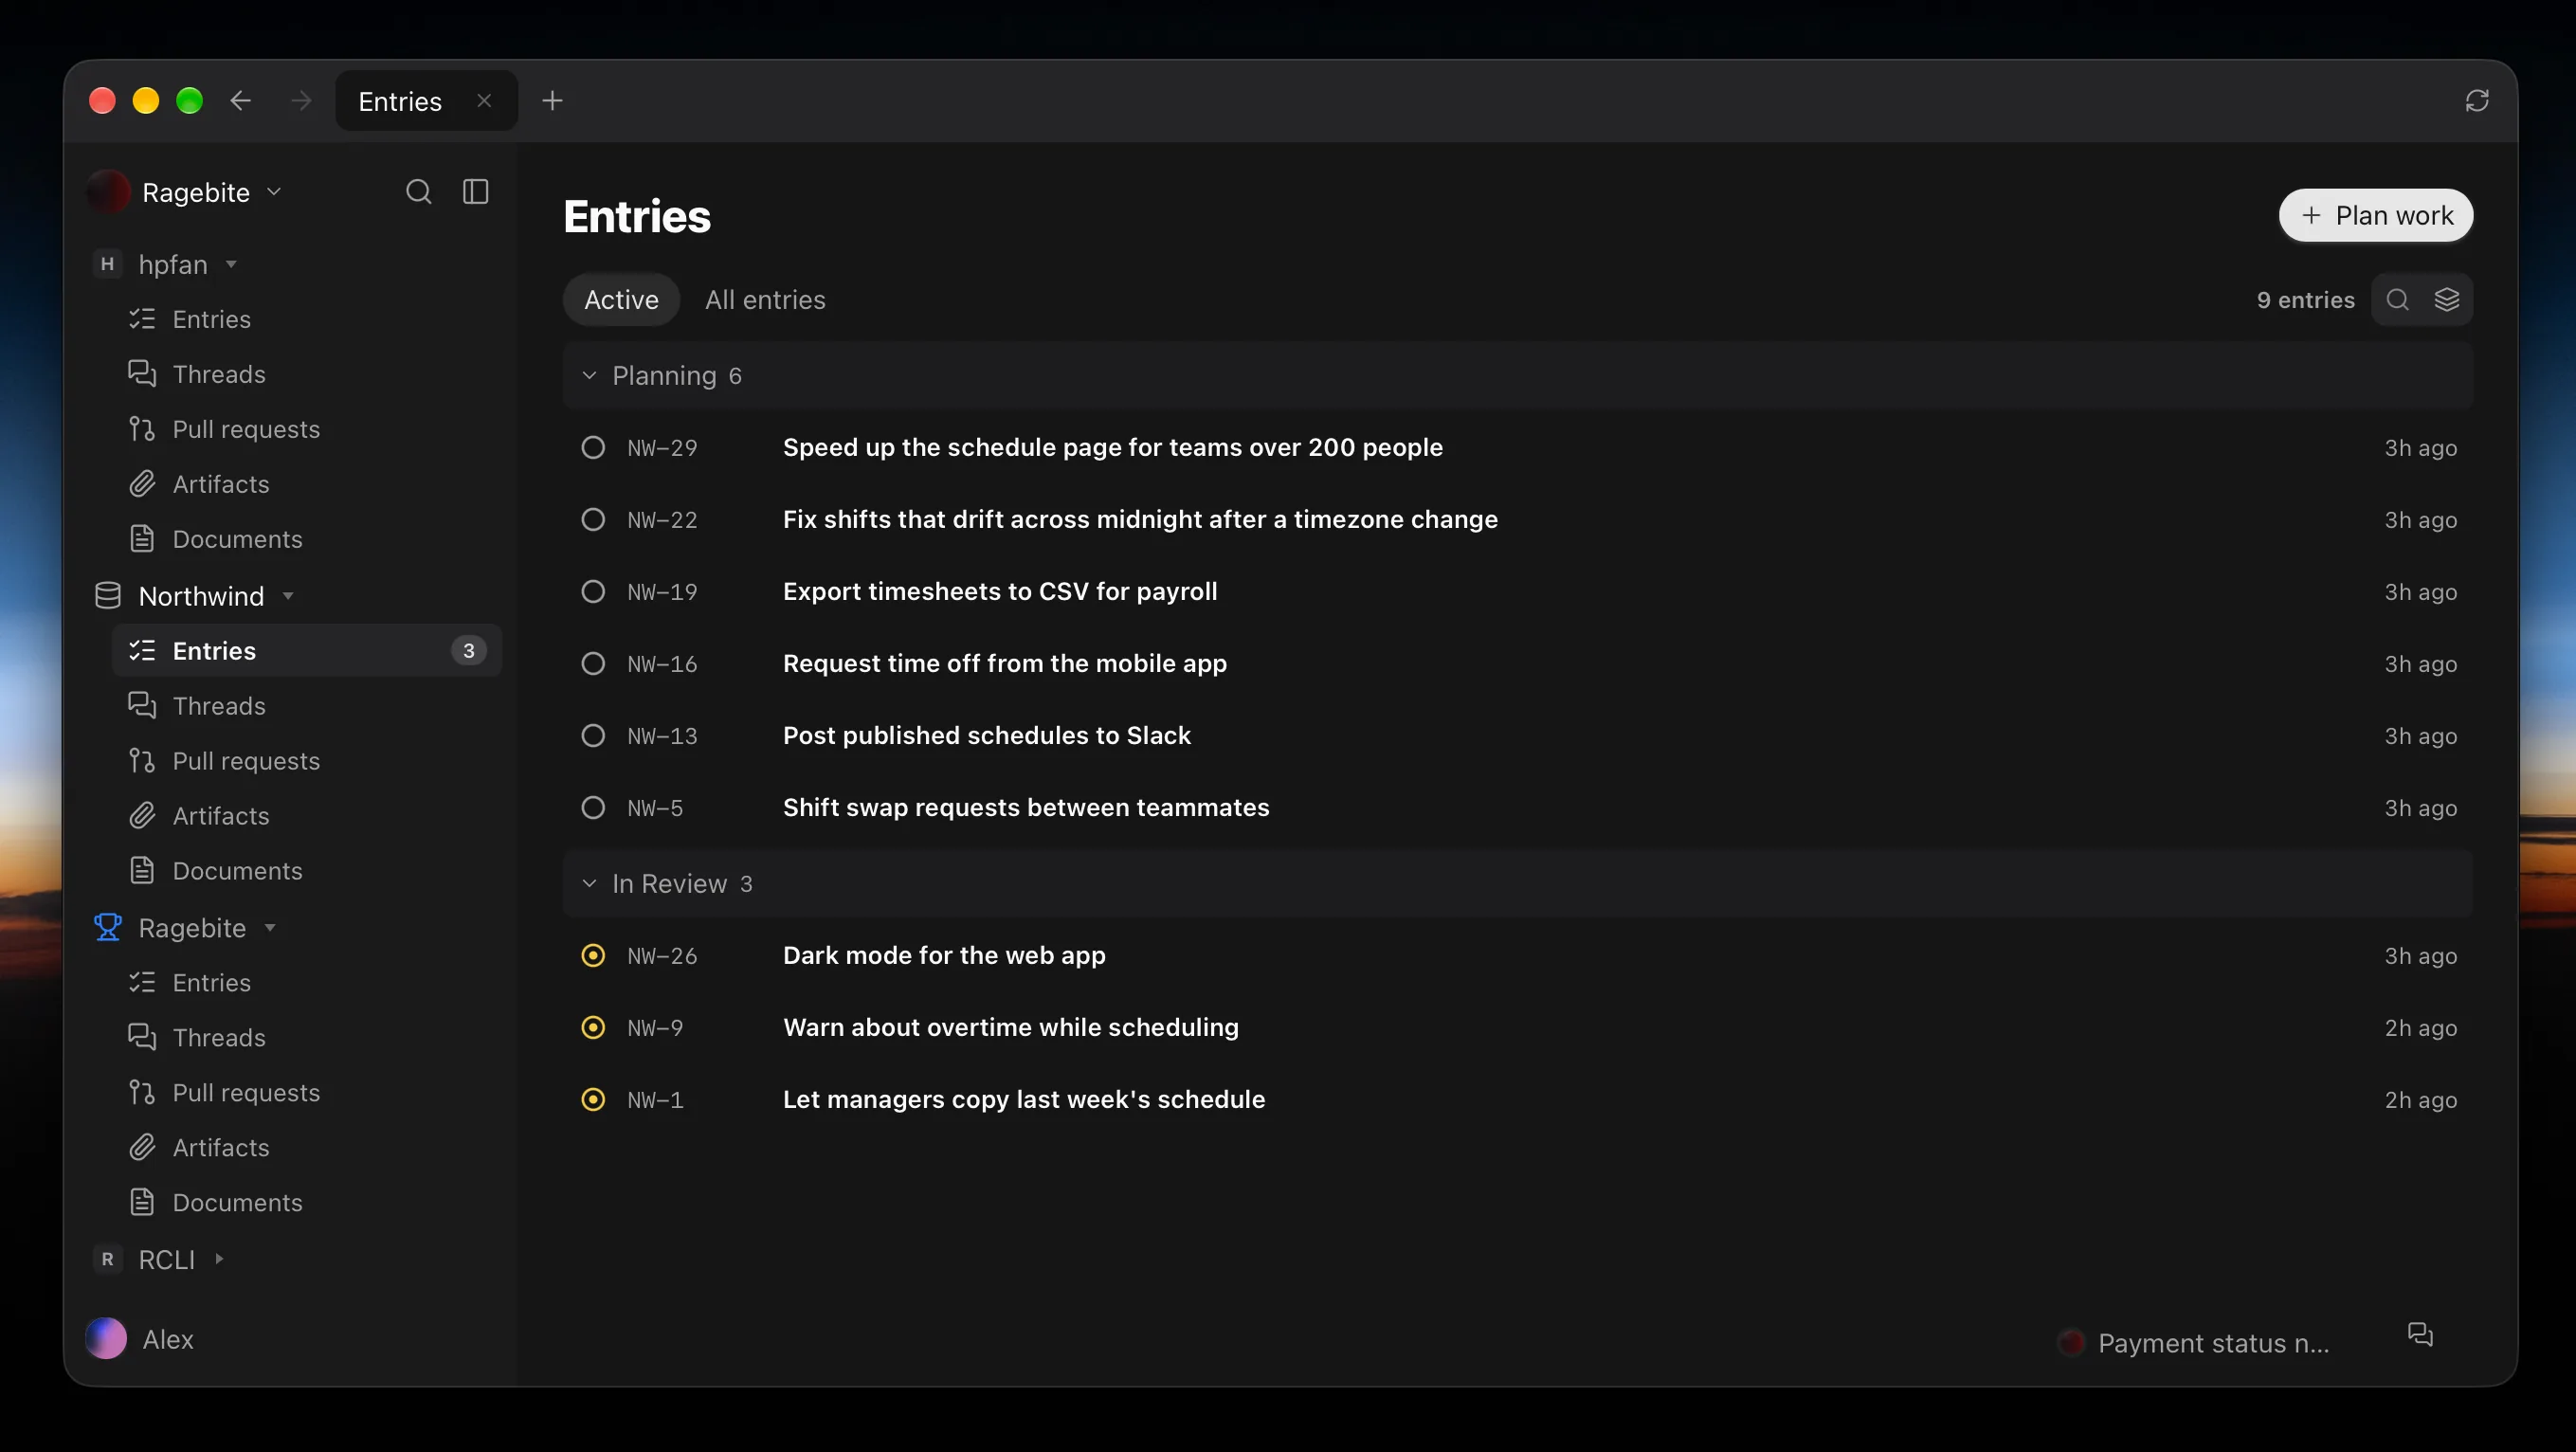Collapse the Planning group
The image size is (2576, 1452).
589,376
